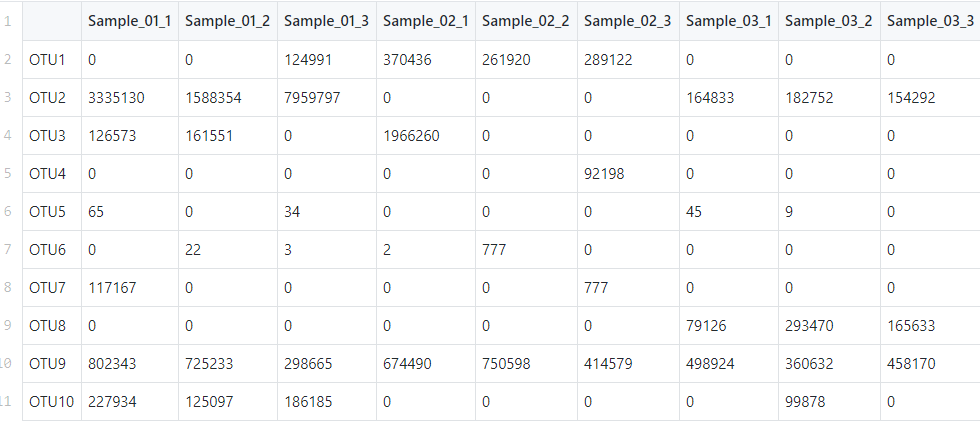The height and width of the screenshot is (421, 980).
Task: Select the OTU6 row label
Action: point(52,250)
